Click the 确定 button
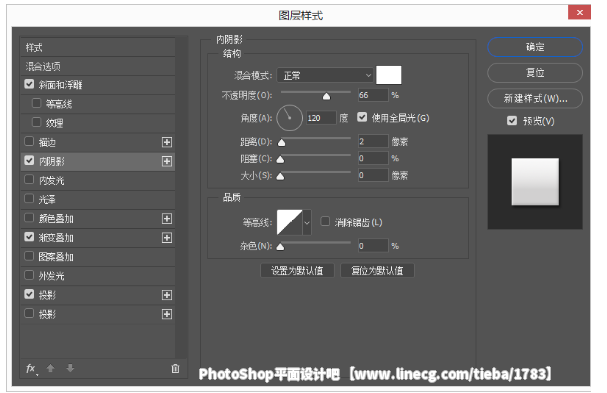607x393 pixels. coord(535,47)
